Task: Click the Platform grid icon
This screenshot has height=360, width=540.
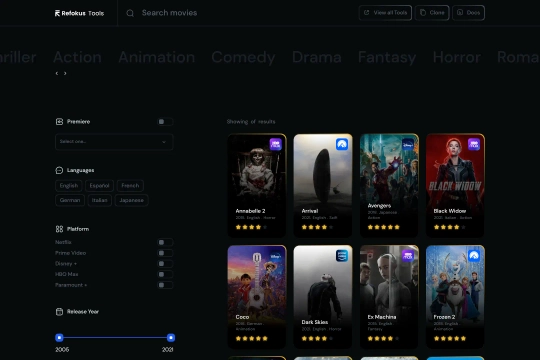Action: 59,229
